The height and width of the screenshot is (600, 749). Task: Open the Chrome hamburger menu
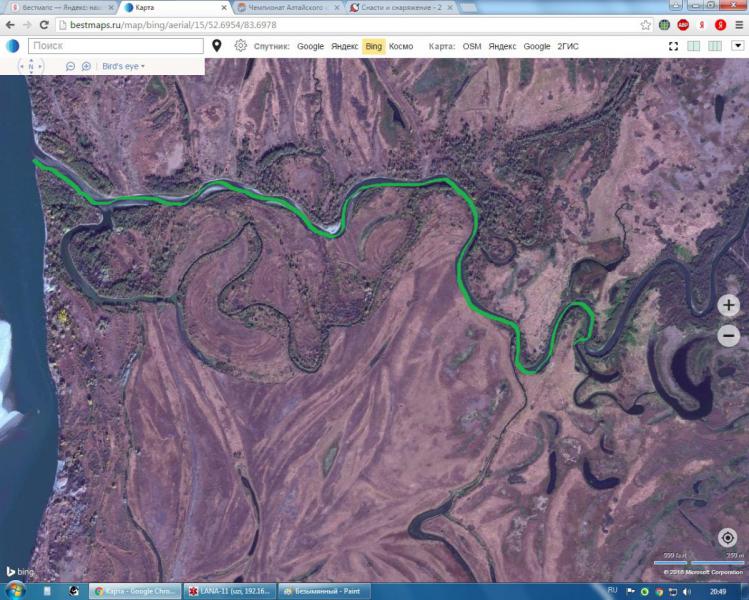pos(738,25)
